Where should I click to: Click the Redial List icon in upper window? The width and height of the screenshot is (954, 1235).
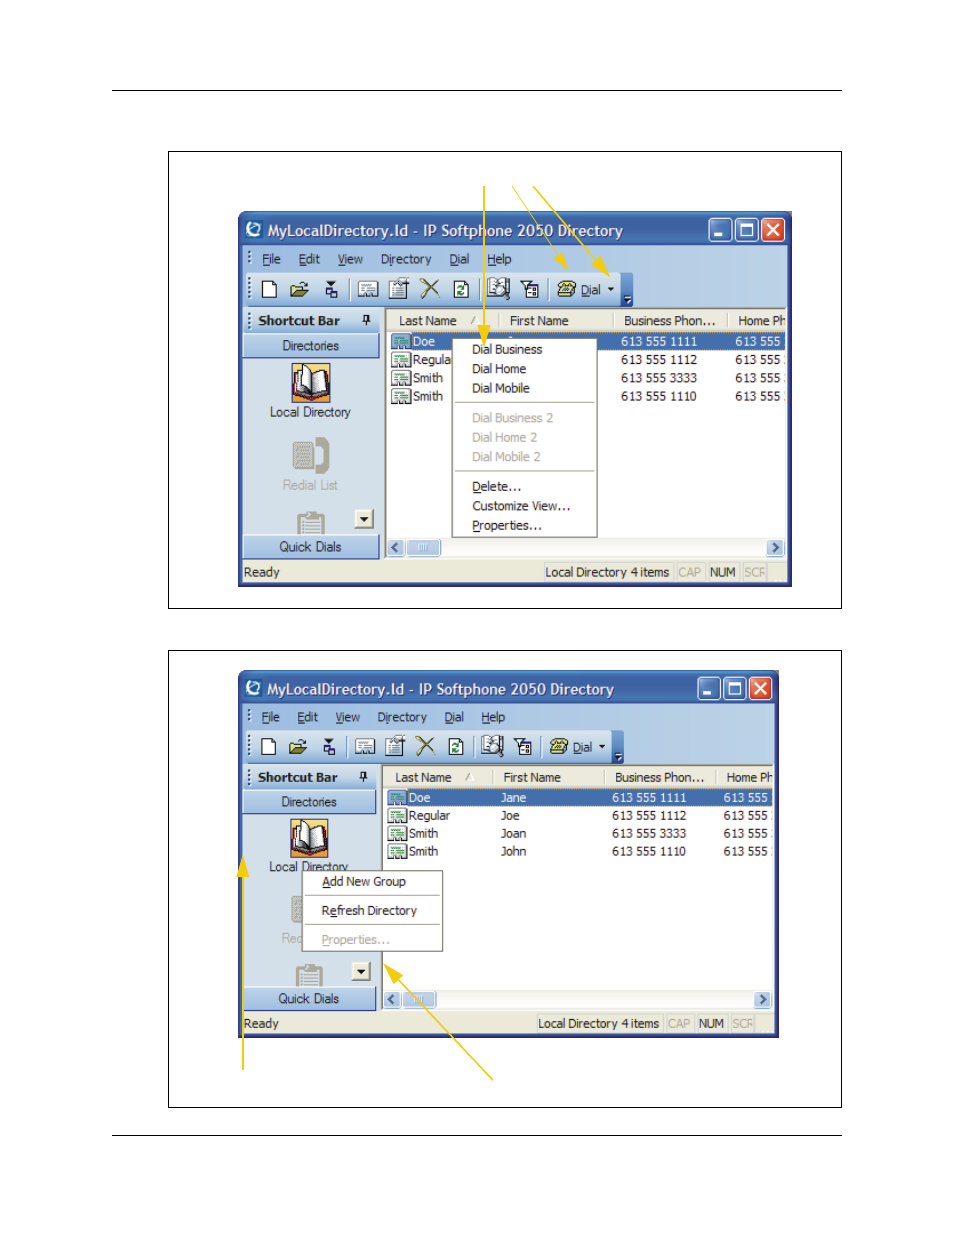click(x=310, y=456)
